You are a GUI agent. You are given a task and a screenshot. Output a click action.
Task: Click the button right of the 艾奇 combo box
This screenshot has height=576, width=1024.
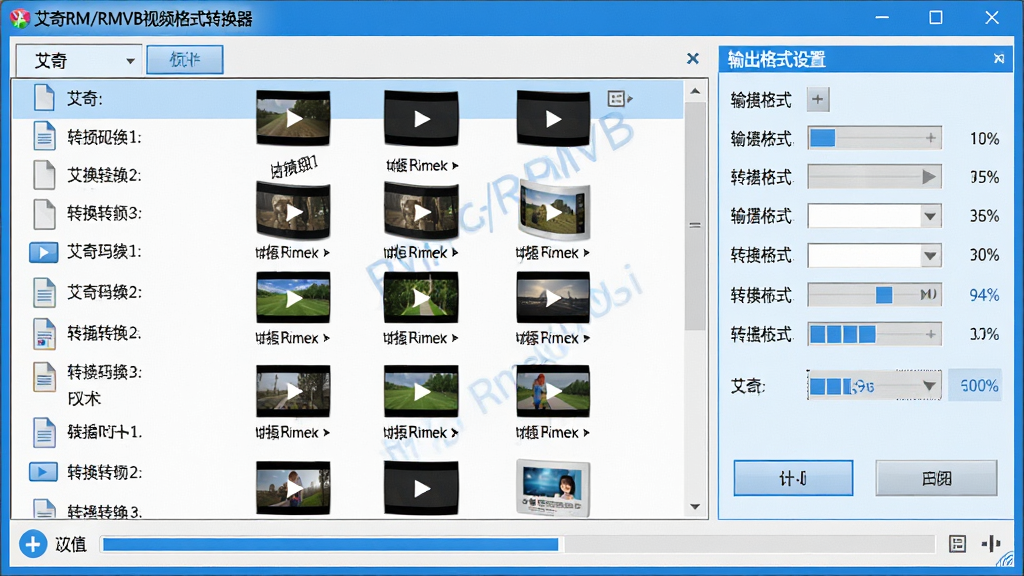tap(185, 59)
